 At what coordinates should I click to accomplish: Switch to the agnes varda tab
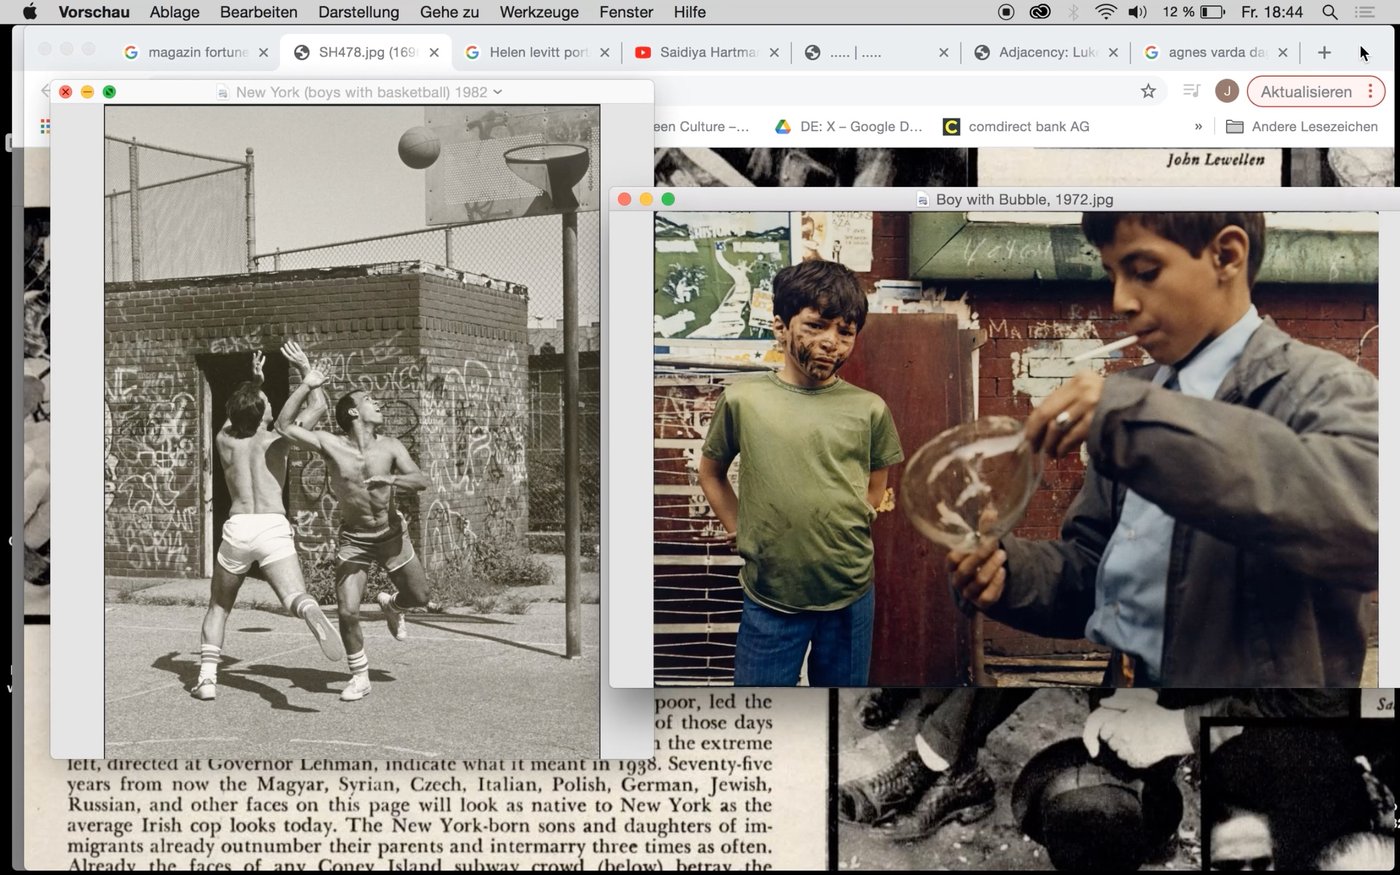[1217, 52]
